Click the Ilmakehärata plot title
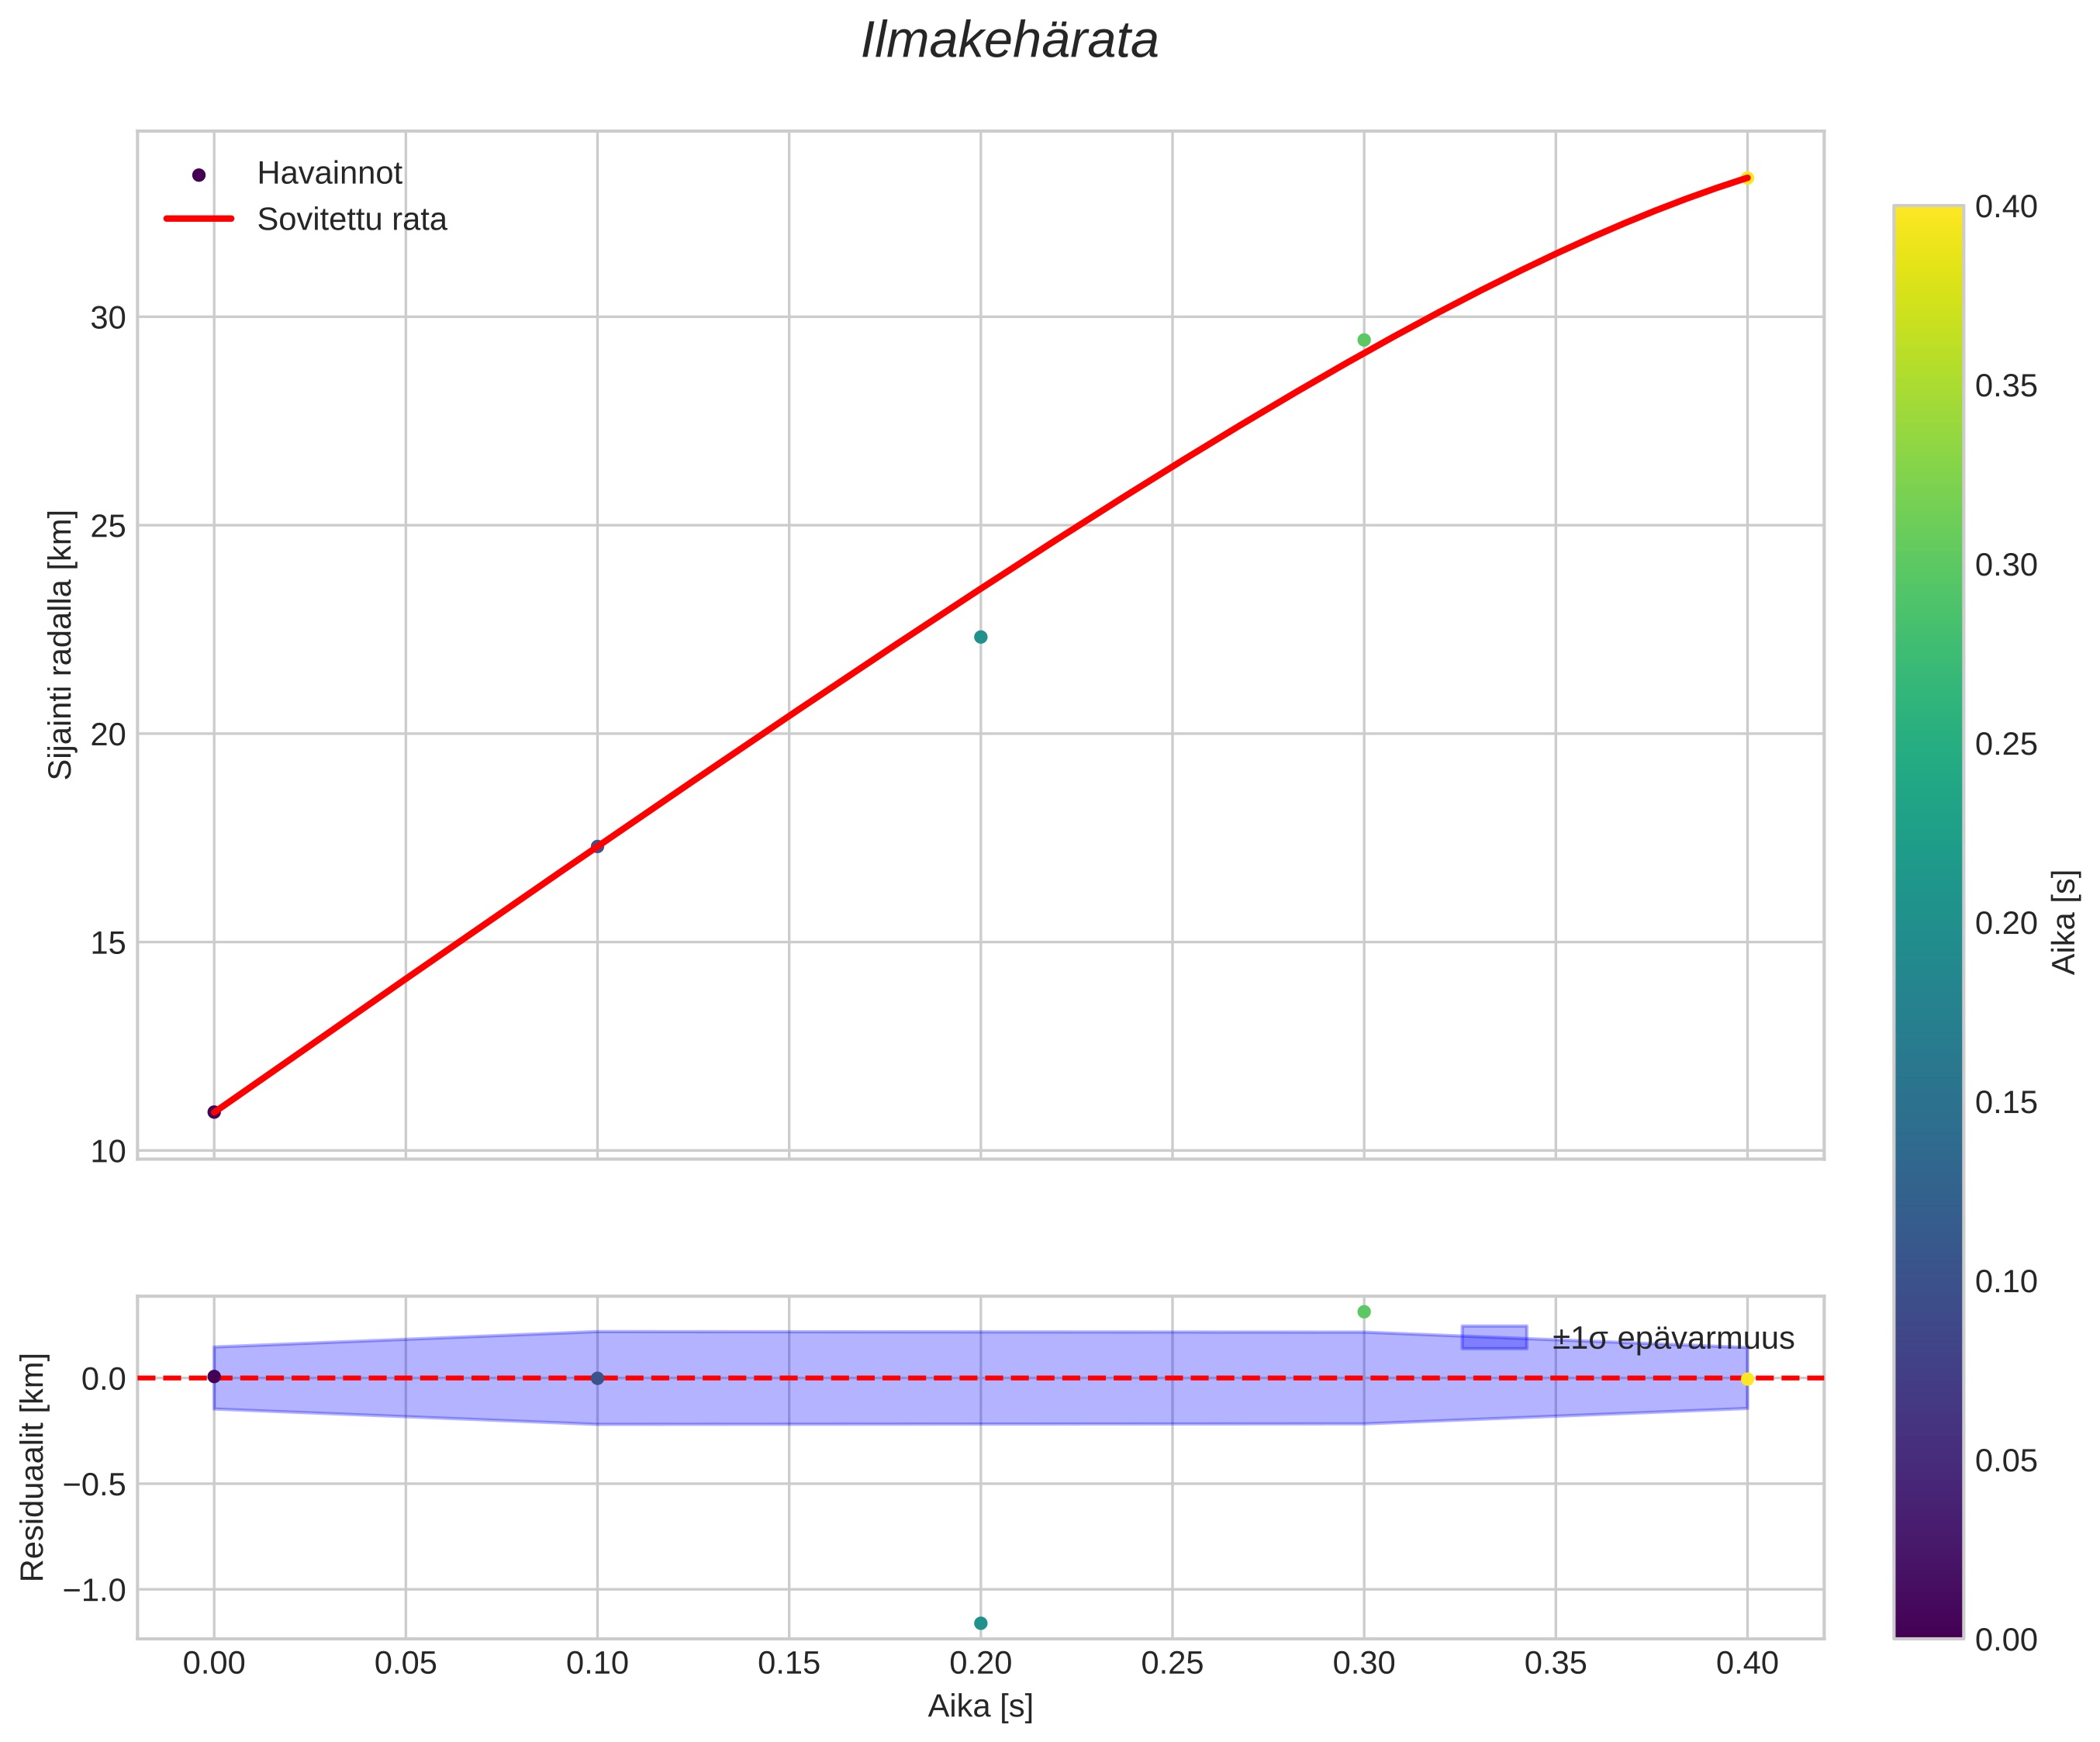Viewport: 2100px width, 1742px height. [x=1010, y=42]
